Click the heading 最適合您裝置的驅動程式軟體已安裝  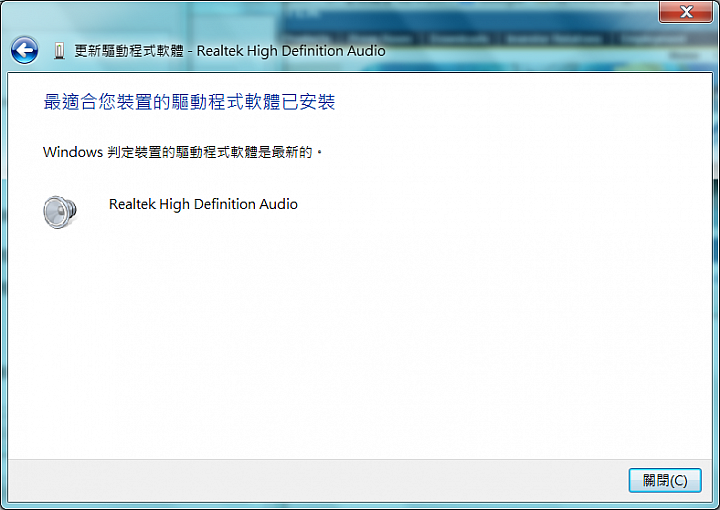[189, 102]
